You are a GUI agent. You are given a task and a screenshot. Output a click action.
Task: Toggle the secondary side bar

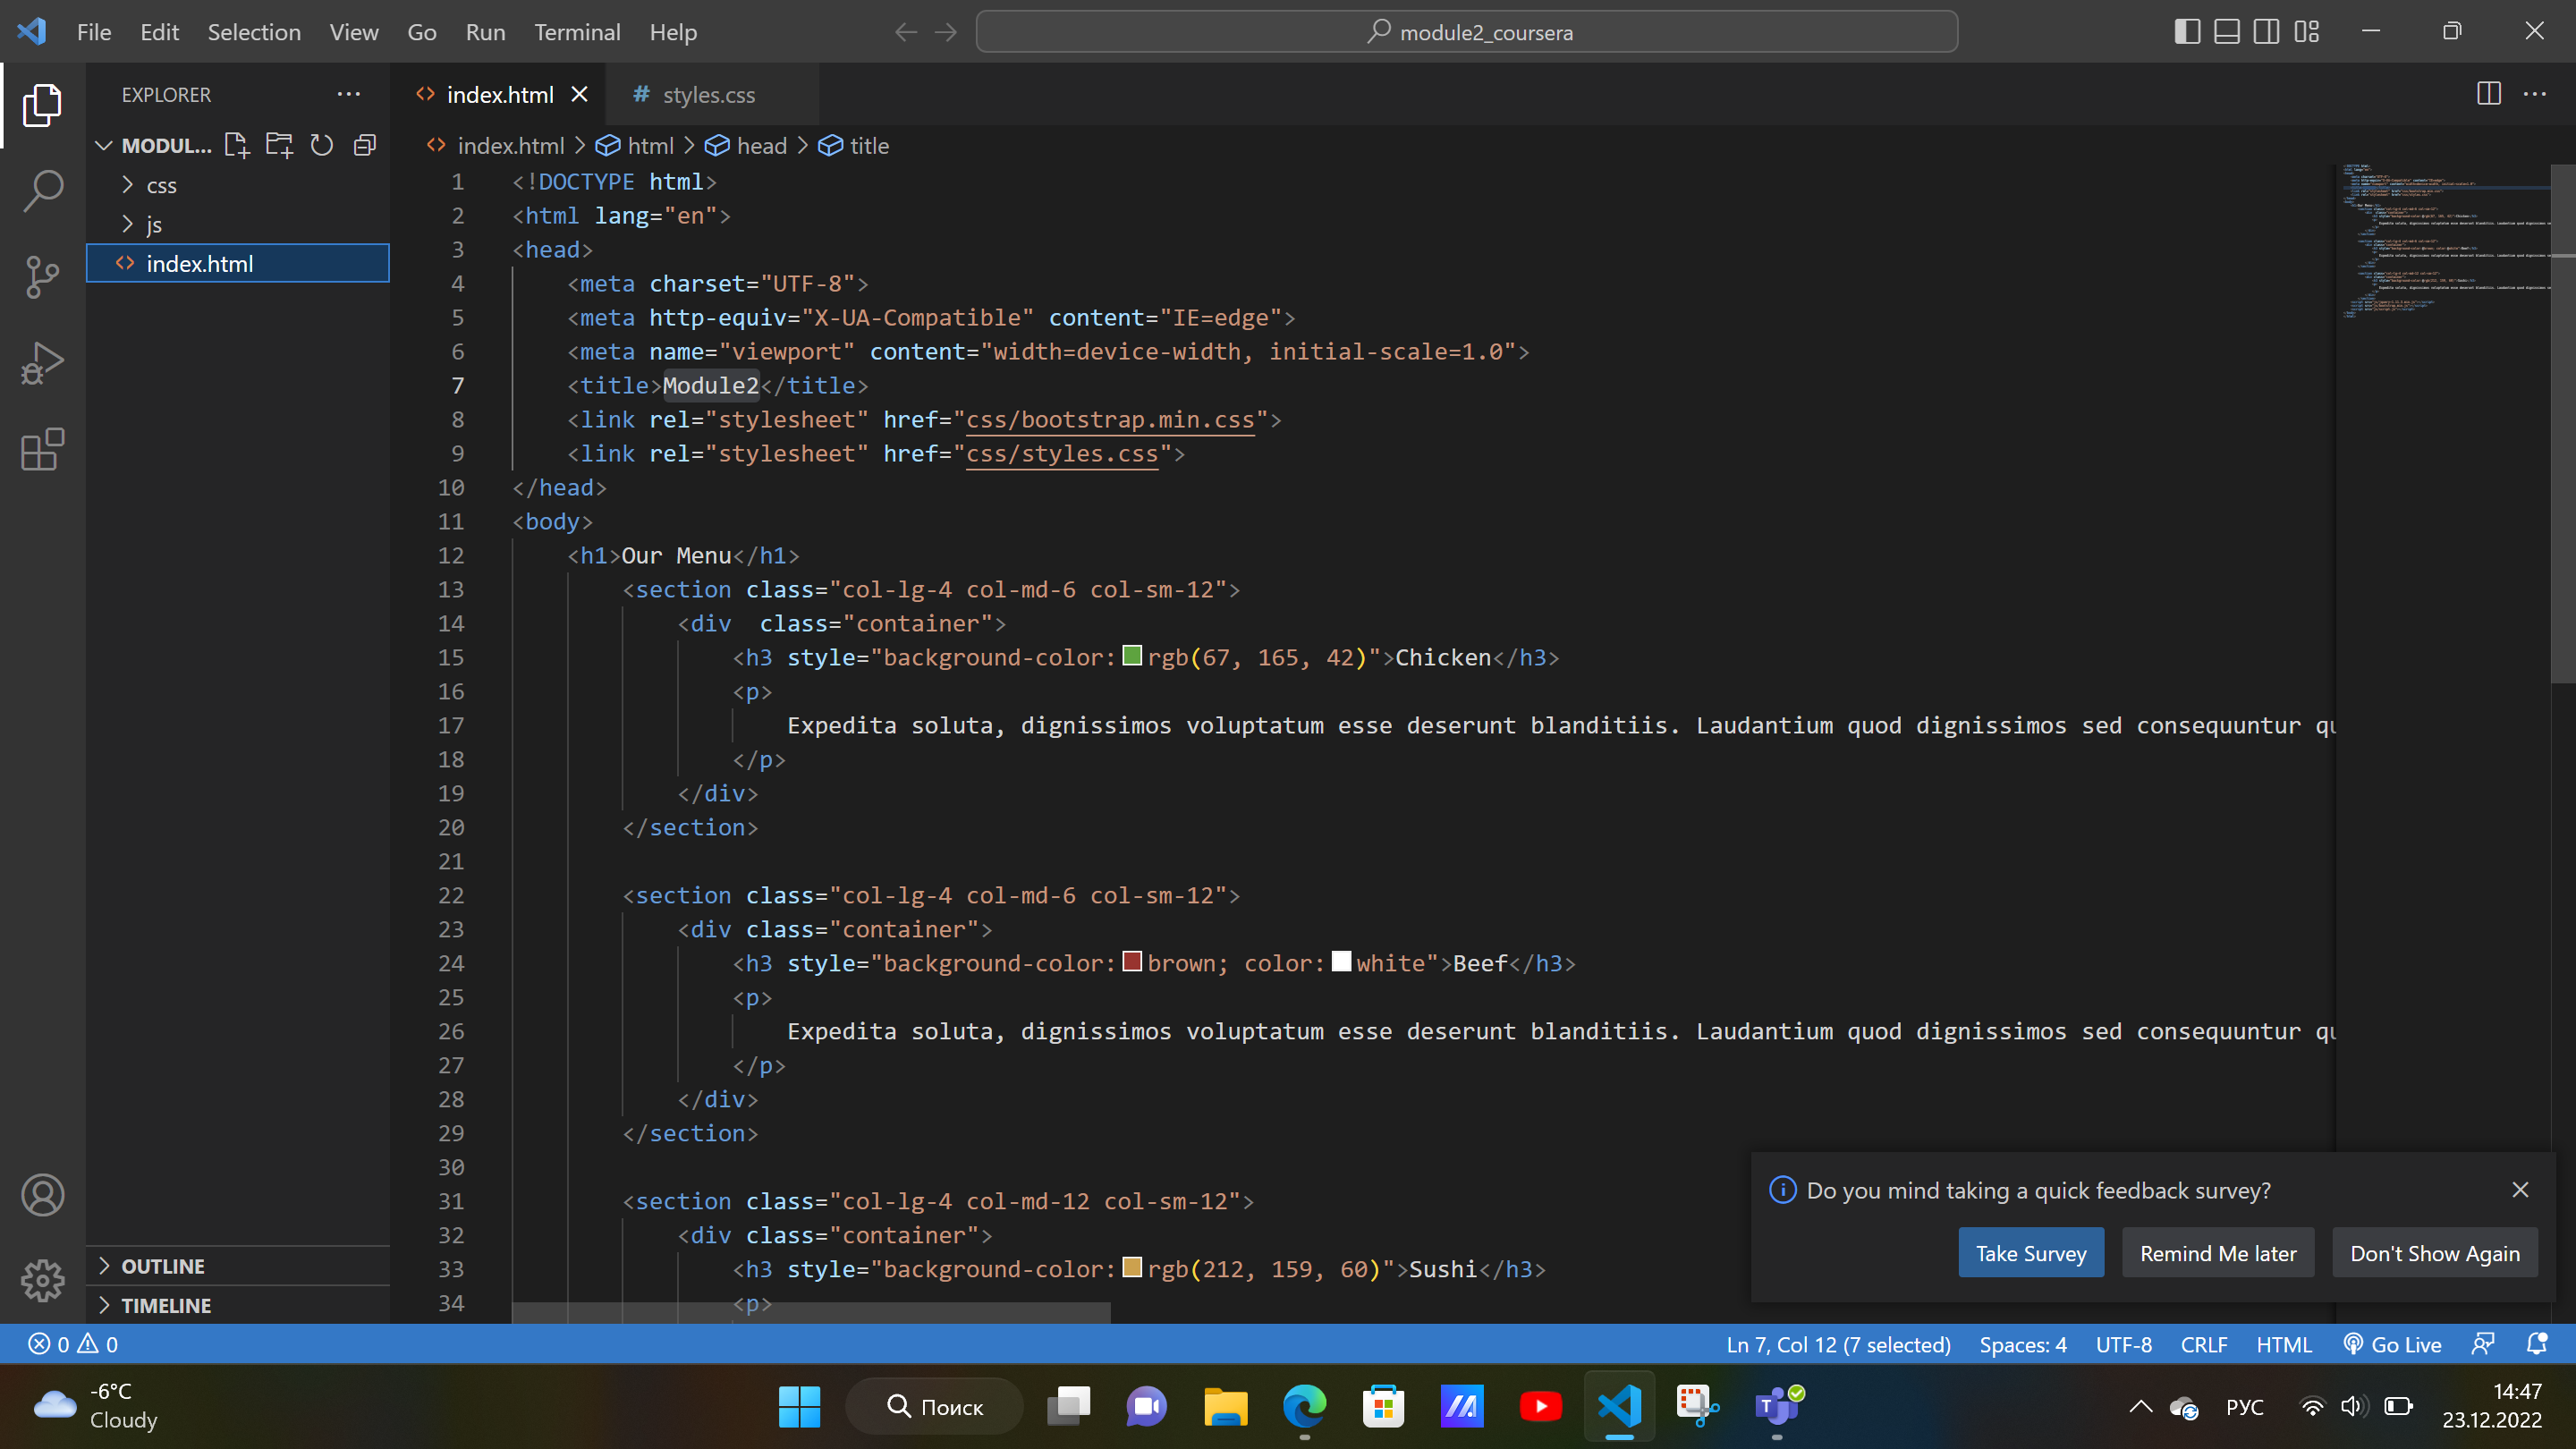pos(2266,31)
